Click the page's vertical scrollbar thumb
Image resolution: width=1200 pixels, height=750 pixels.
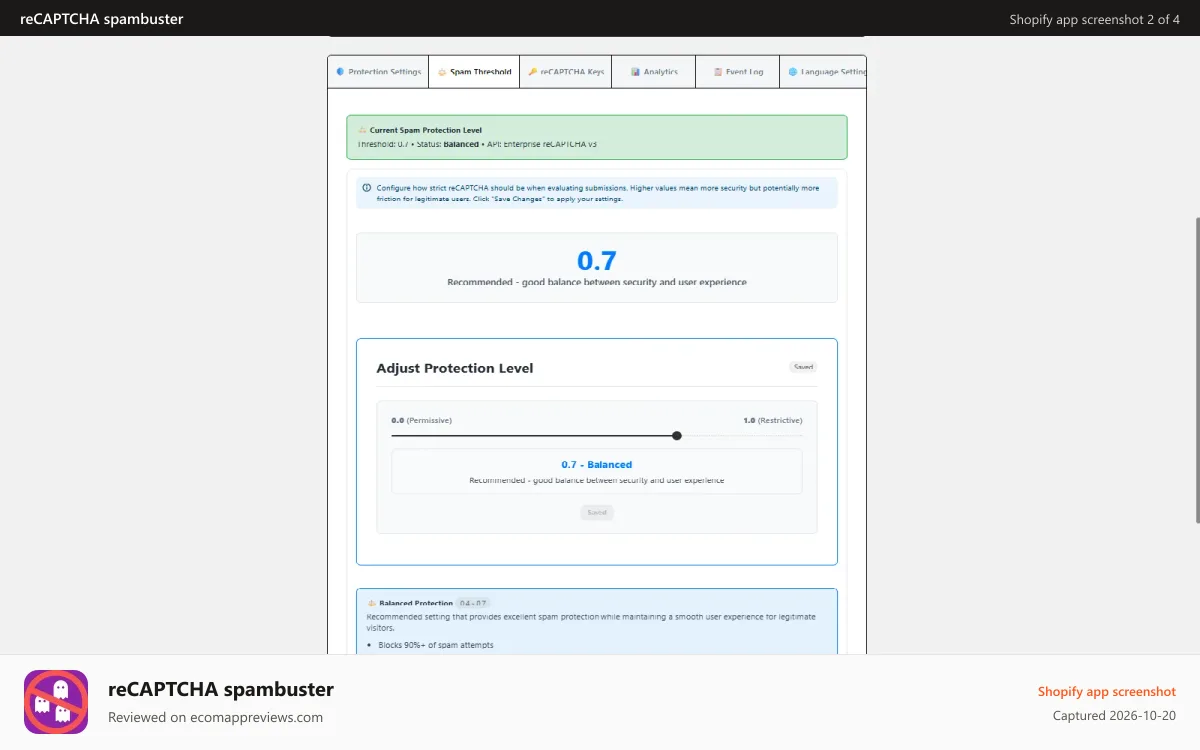(x=1197, y=370)
